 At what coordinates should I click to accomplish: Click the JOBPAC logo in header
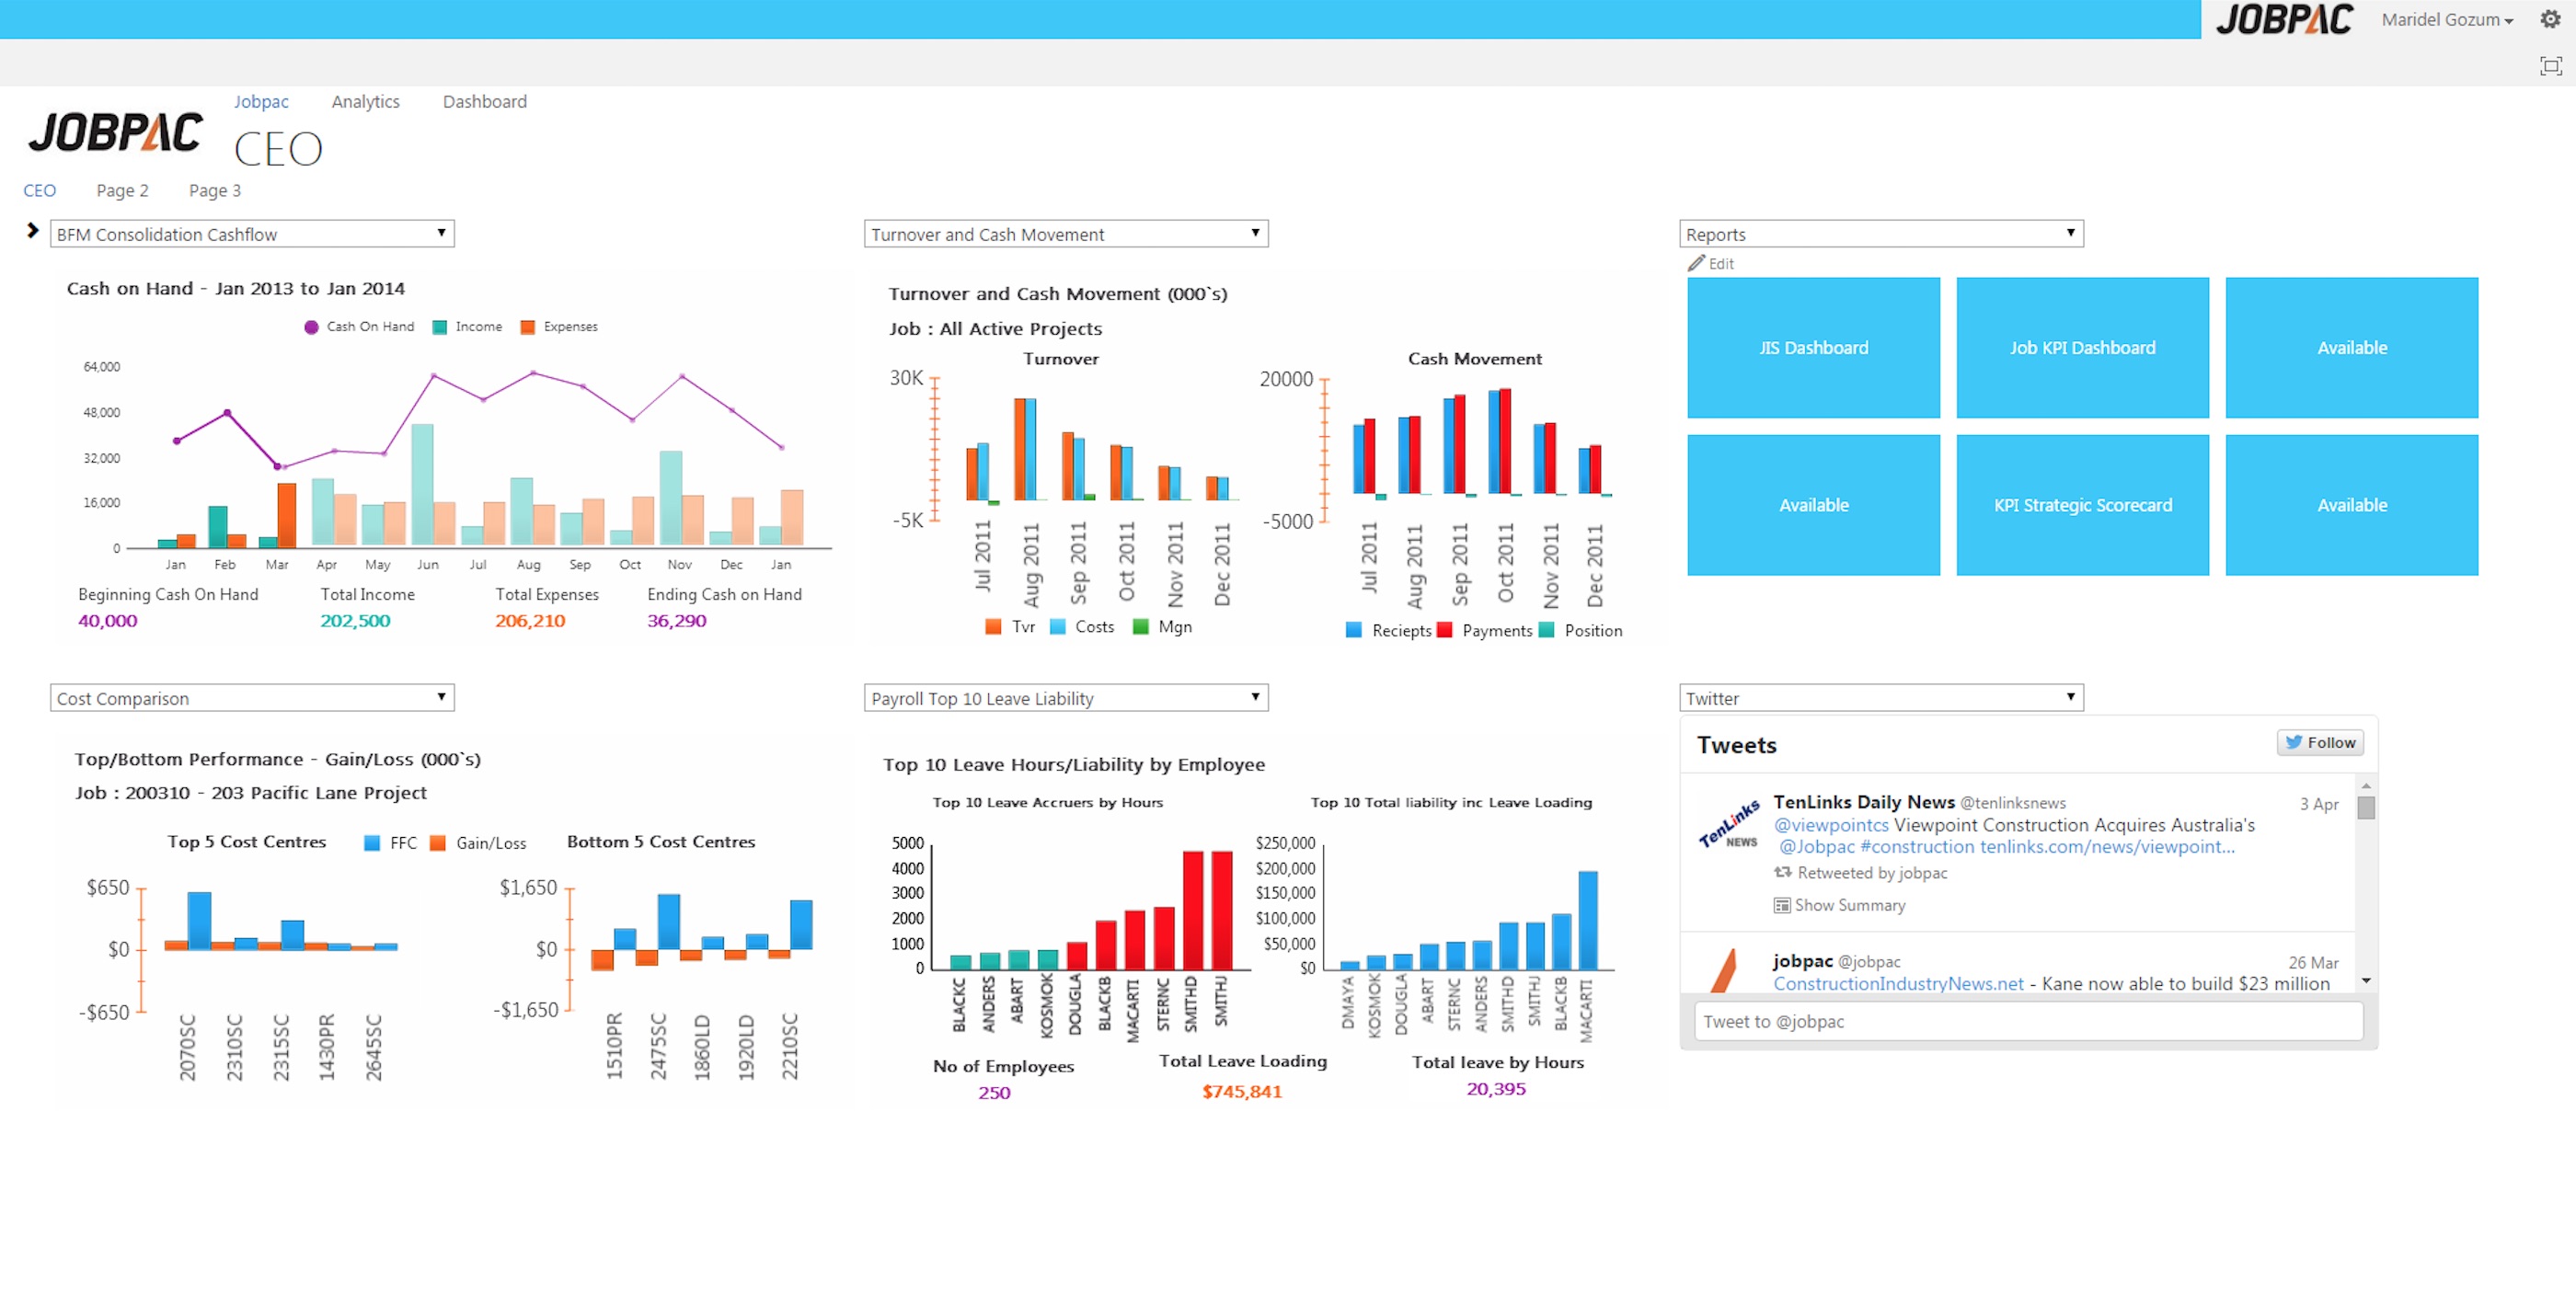(x=2284, y=19)
